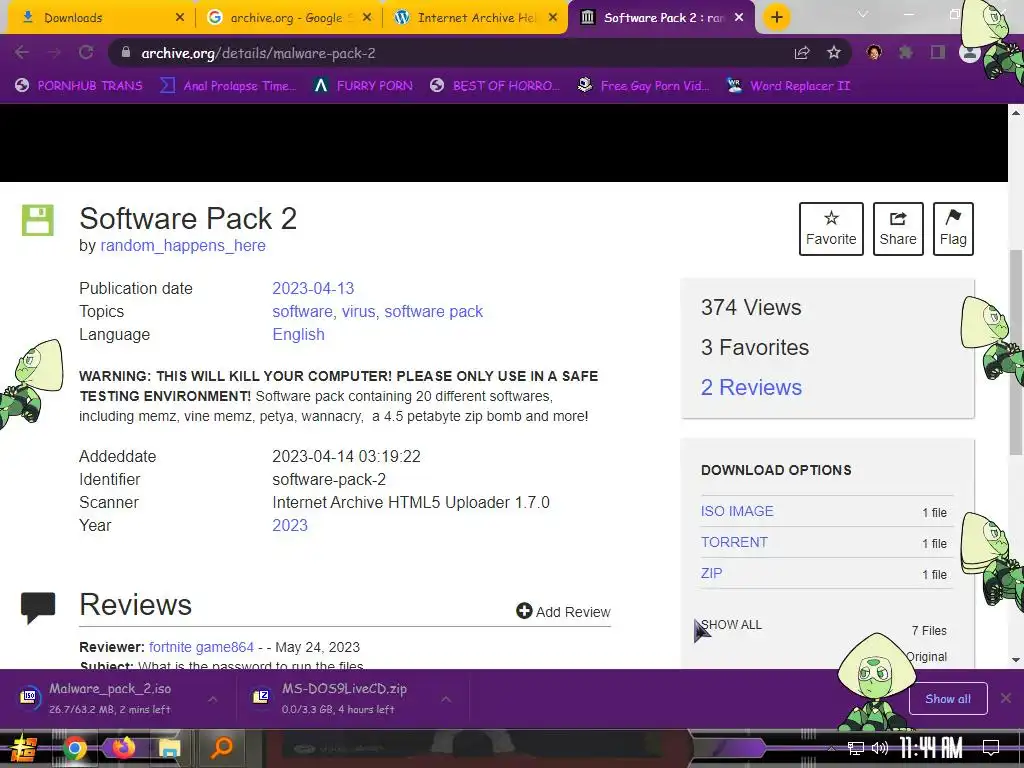The image size is (1024, 768).
Task: Click the English language link
Action: coord(298,334)
